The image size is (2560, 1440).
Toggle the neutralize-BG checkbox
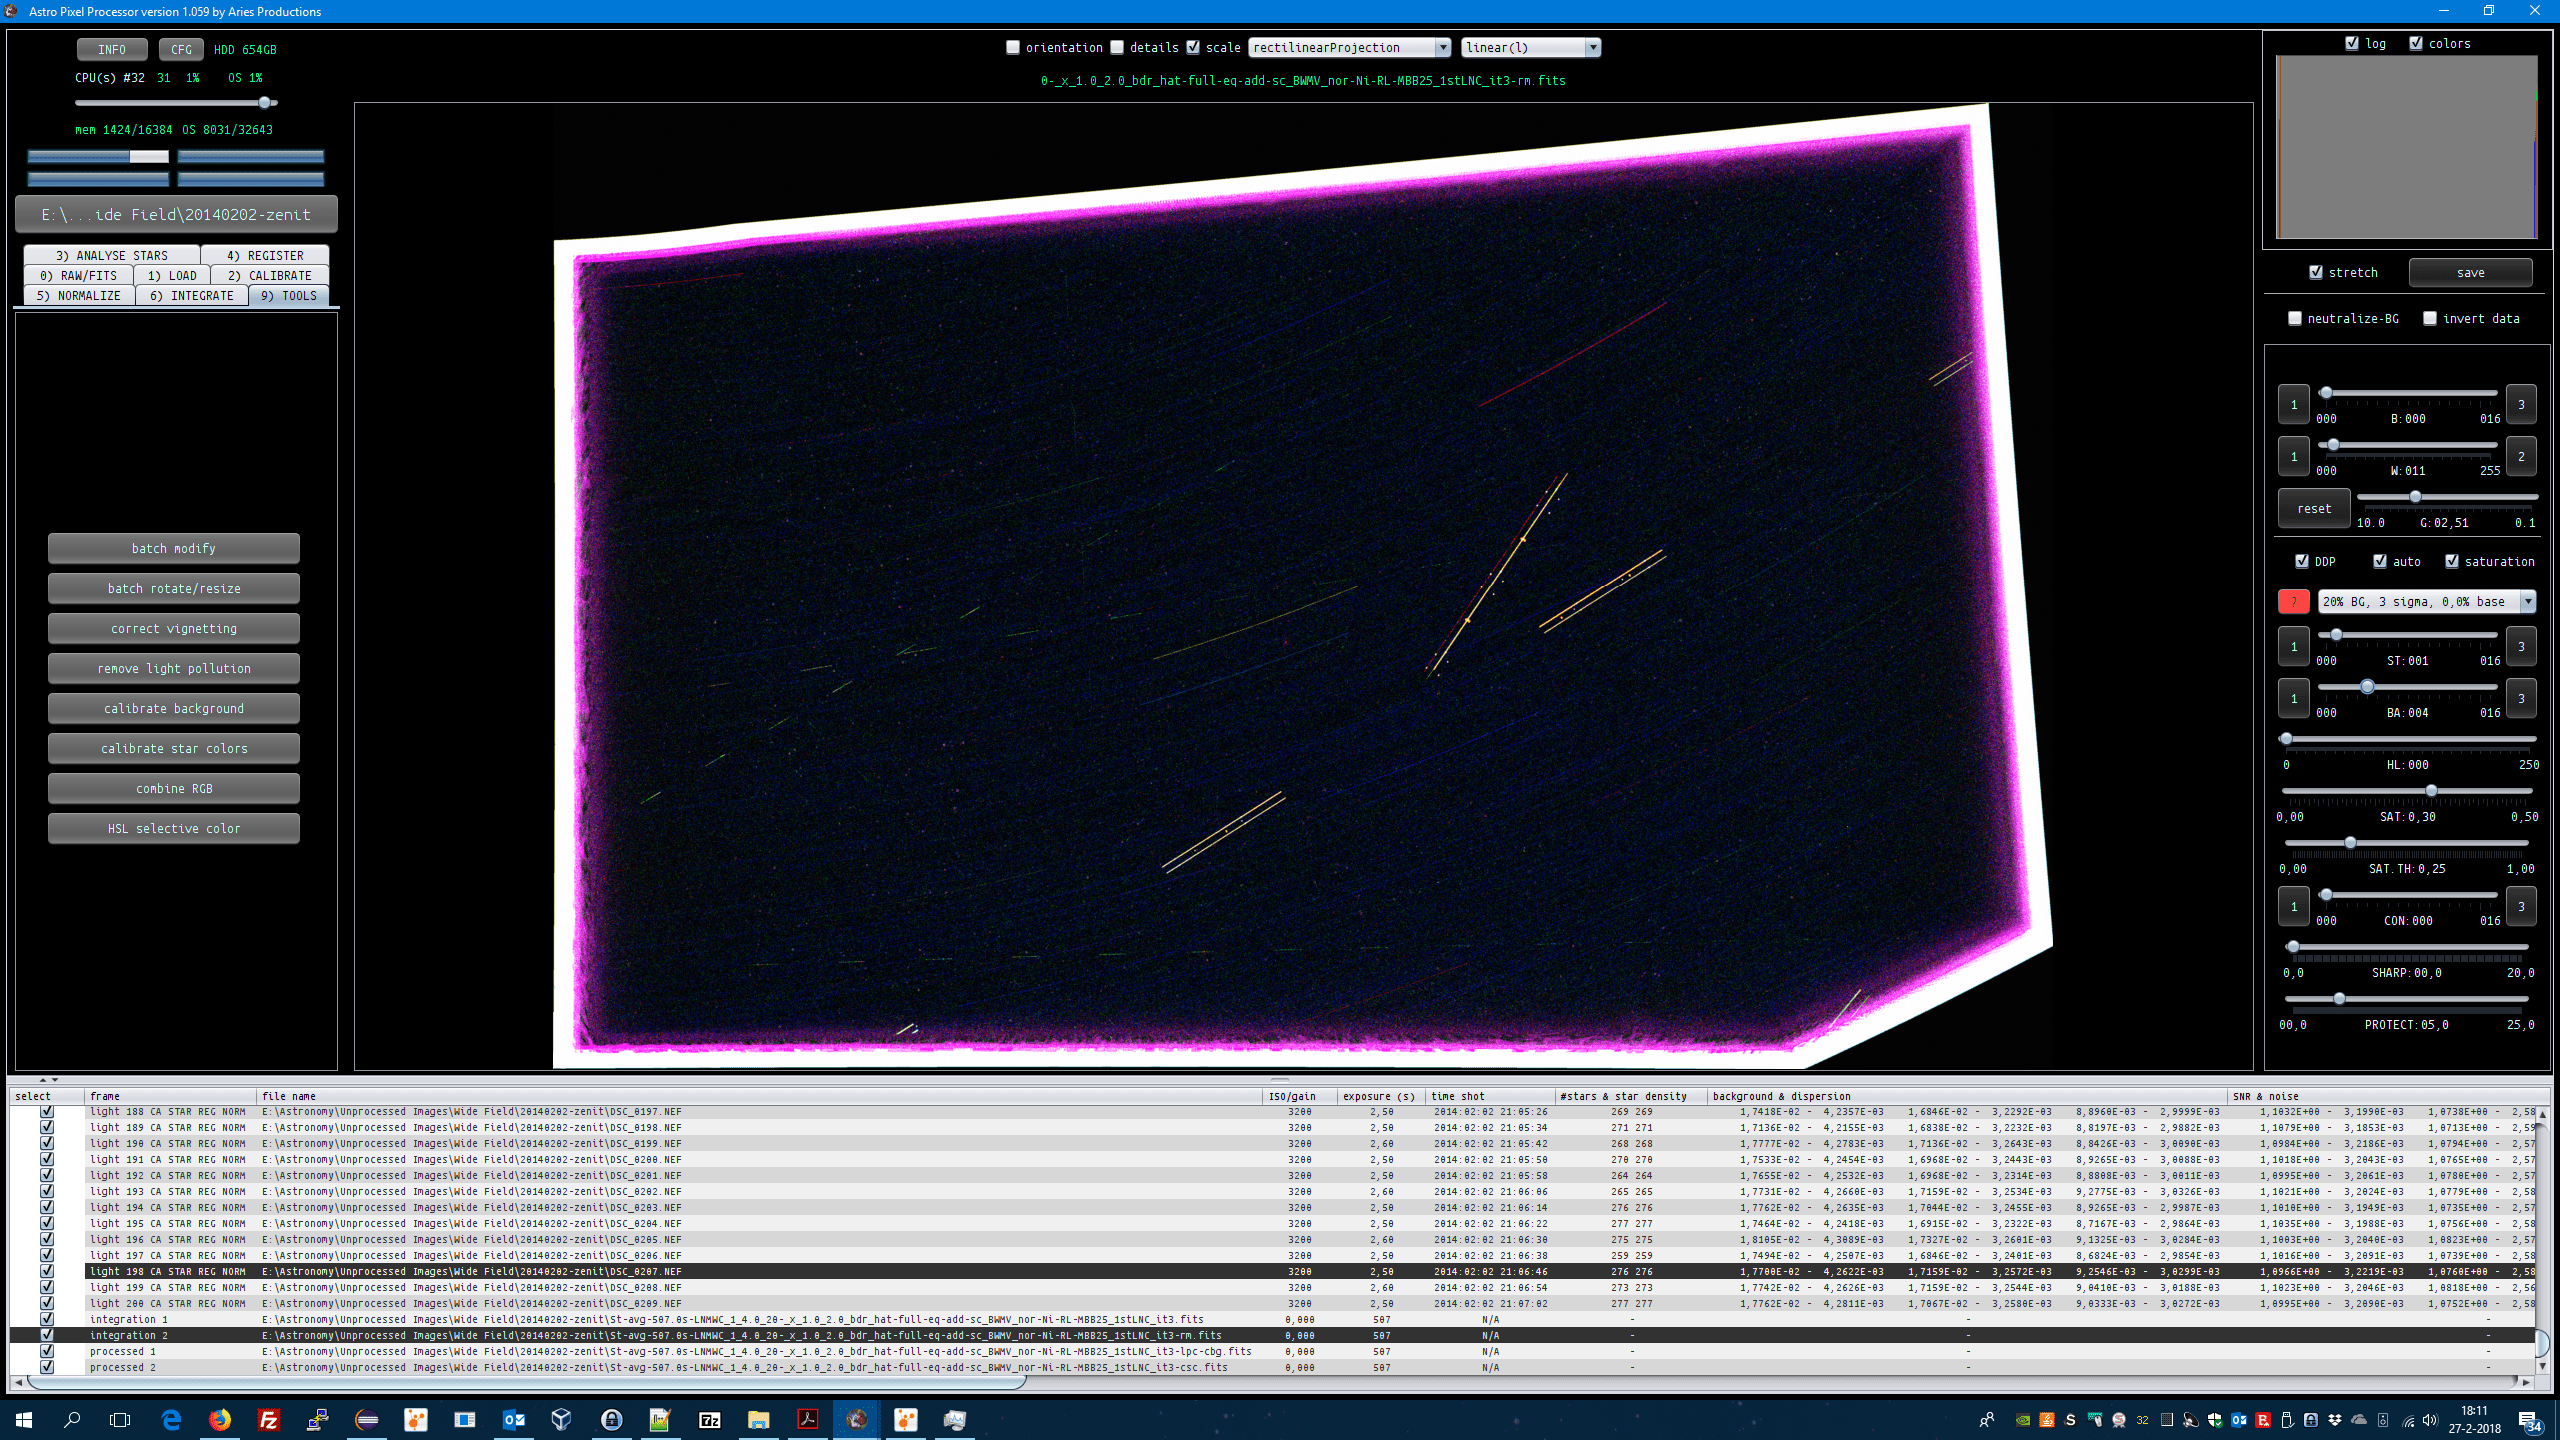pyautogui.click(x=2295, y=318)
